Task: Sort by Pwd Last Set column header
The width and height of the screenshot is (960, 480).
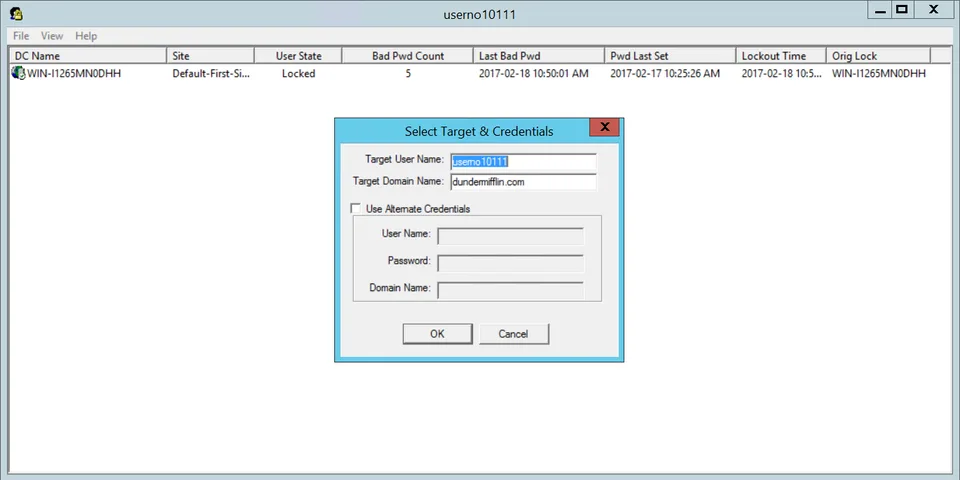Action: (x=670, y=56)
